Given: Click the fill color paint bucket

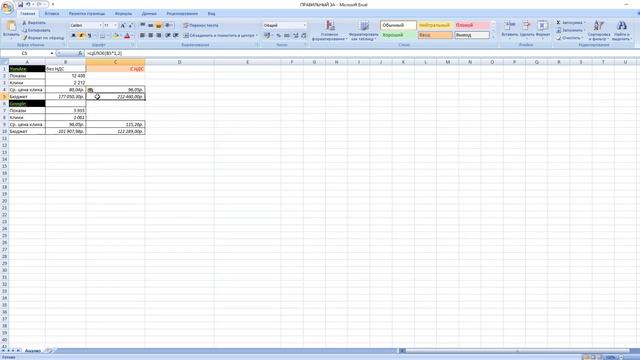Looking at the screenshot, I should click(115, 36).
